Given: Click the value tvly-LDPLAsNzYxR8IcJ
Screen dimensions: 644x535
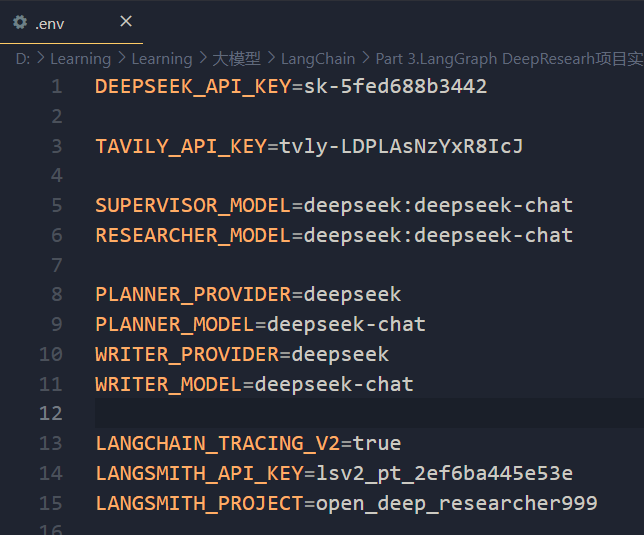Looking at the screenshot, I should pyautogui.click(x=401, y=147).
